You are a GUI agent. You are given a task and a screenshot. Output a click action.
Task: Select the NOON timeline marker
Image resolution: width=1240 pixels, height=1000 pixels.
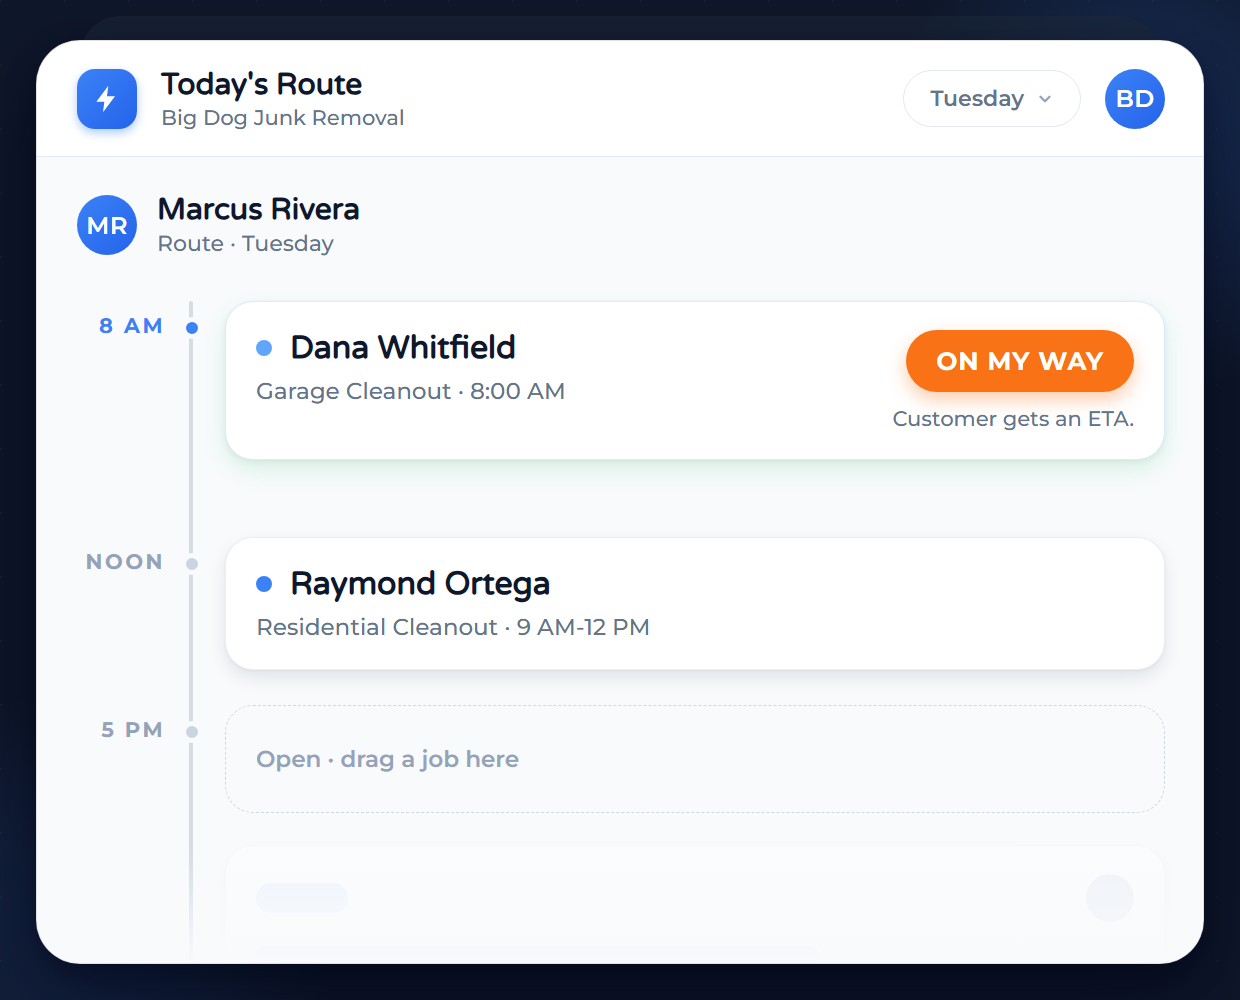(x=192, y=564)
